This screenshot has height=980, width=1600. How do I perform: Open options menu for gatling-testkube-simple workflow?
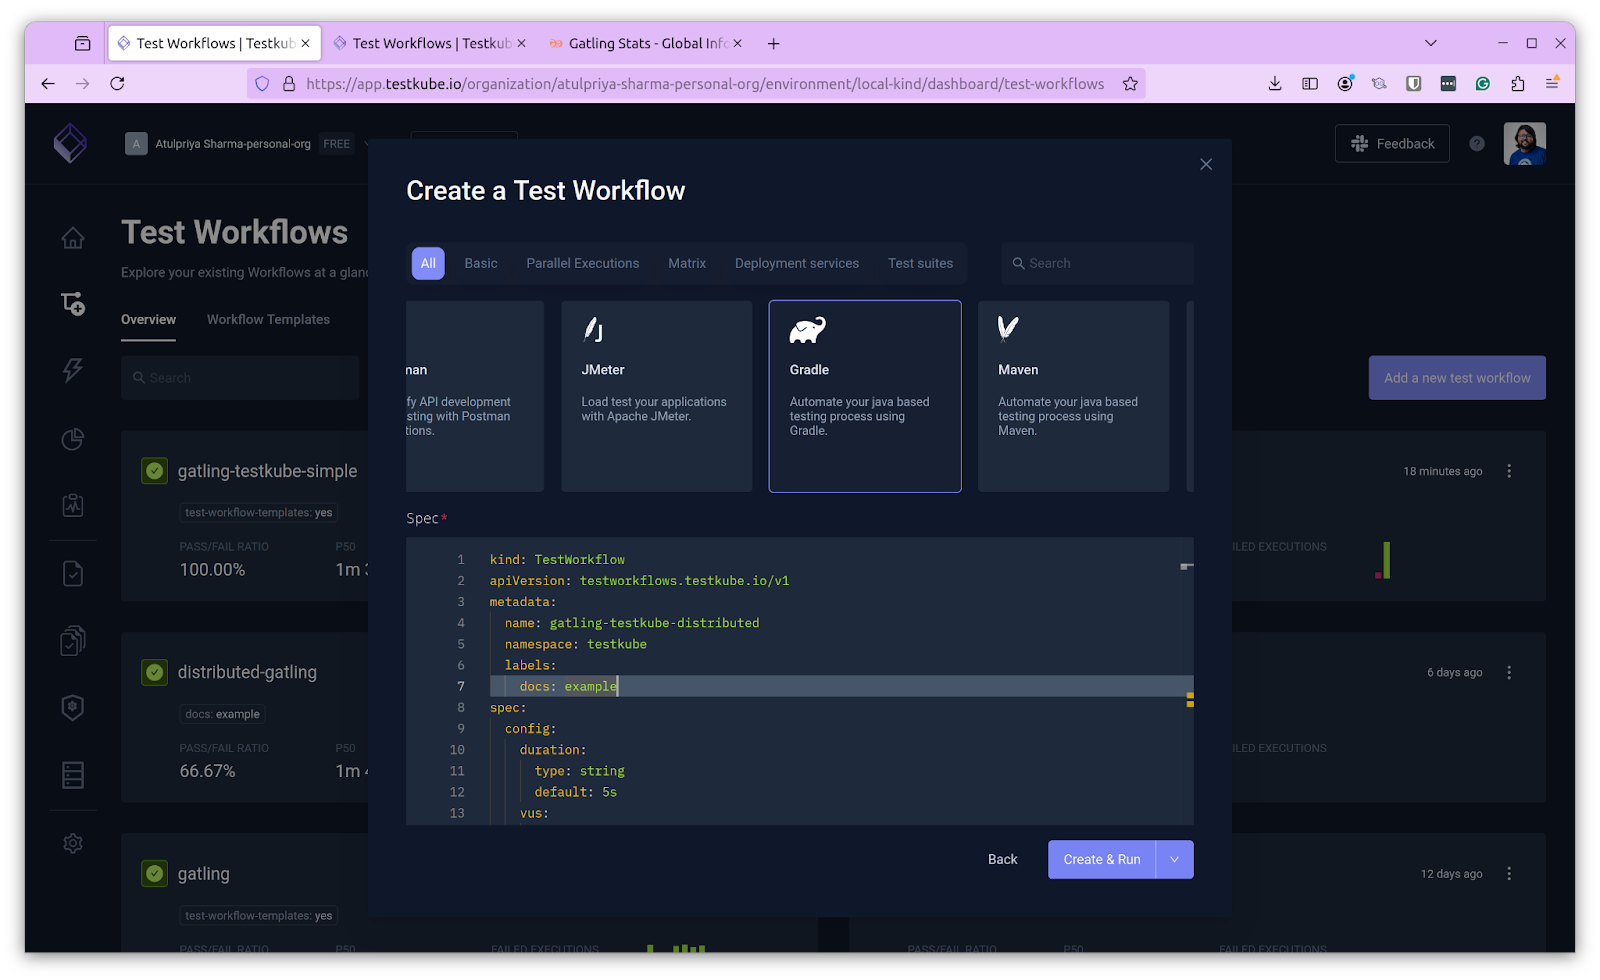[1509, 471]
